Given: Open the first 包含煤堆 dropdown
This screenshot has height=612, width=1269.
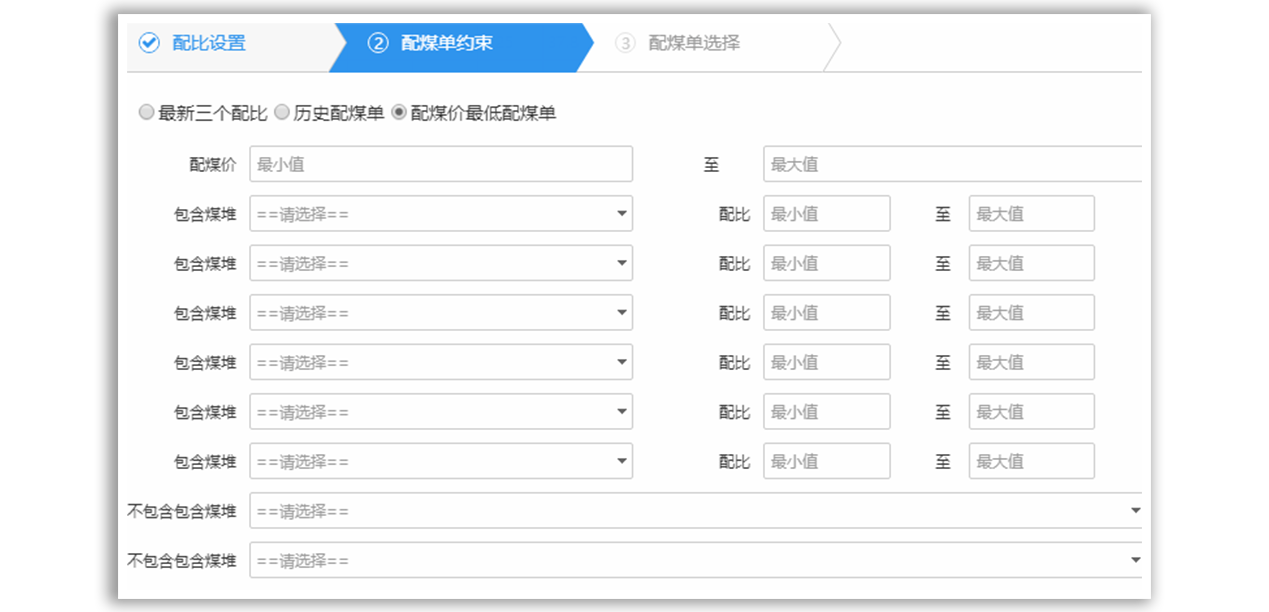Looking at the screenshot, I should pyautogui.click(x=440, y=214).
